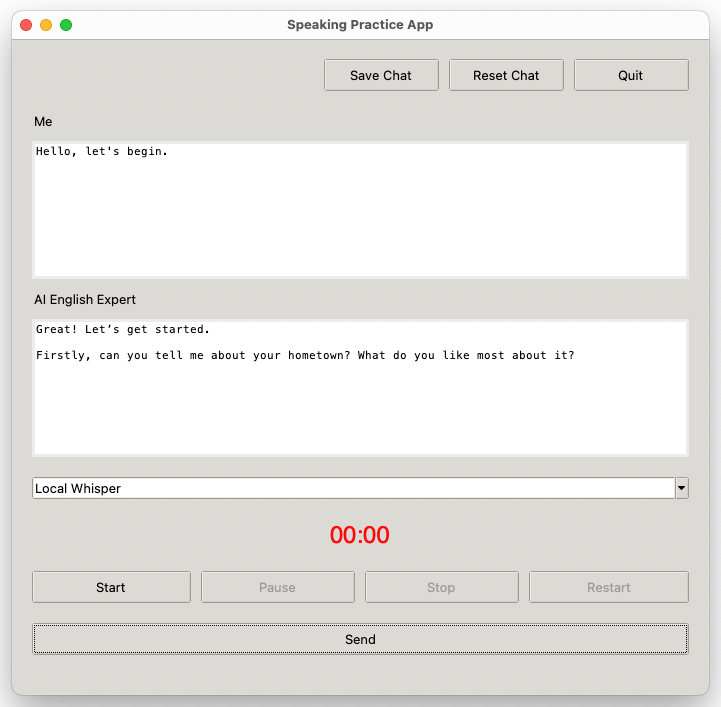Viewport: 721px width, 707px height.
Task: Minimize the window with the yellow button
Action: pos(46,25)
